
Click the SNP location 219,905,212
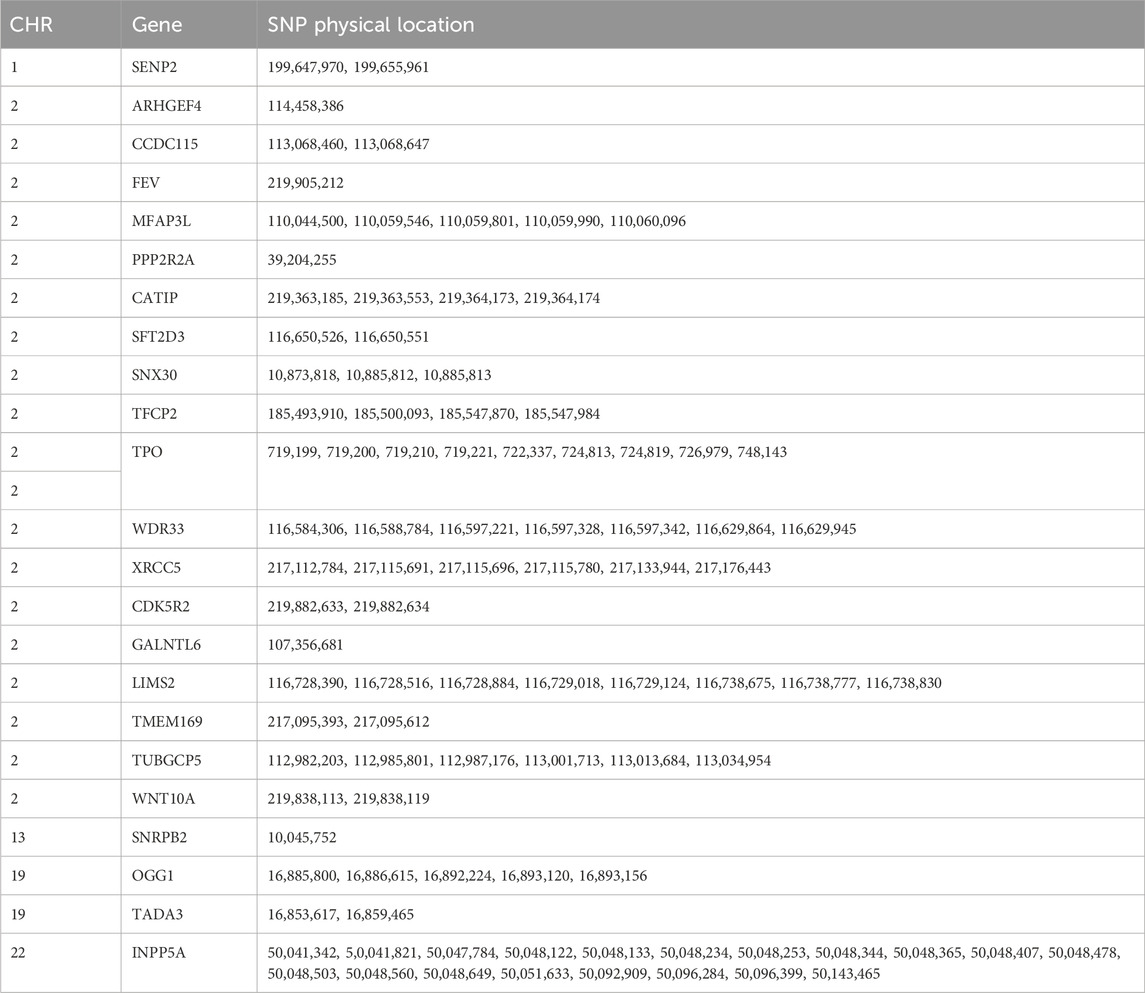pos(305,183)
